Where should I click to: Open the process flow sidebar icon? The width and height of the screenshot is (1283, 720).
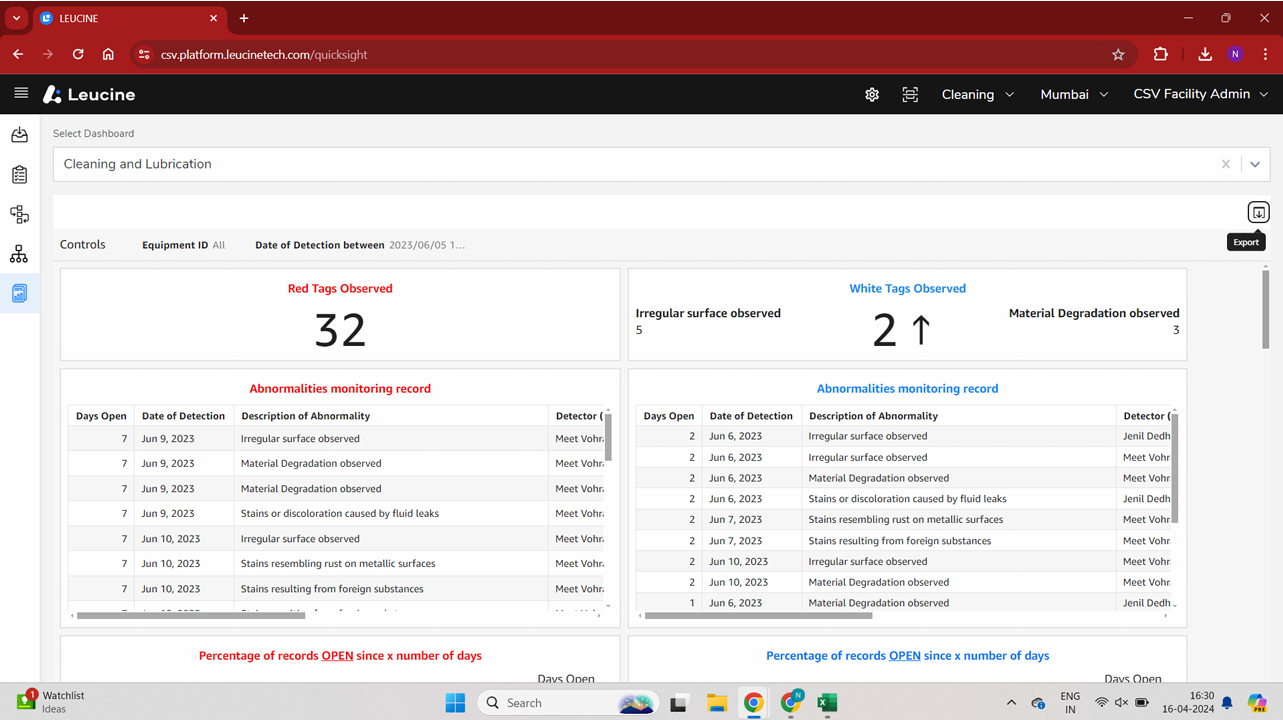[x=19, y=214]
